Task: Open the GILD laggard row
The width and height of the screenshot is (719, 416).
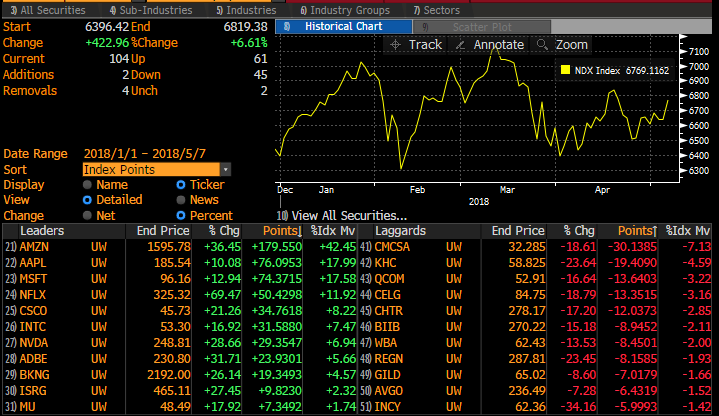Action: click(535, 375)
